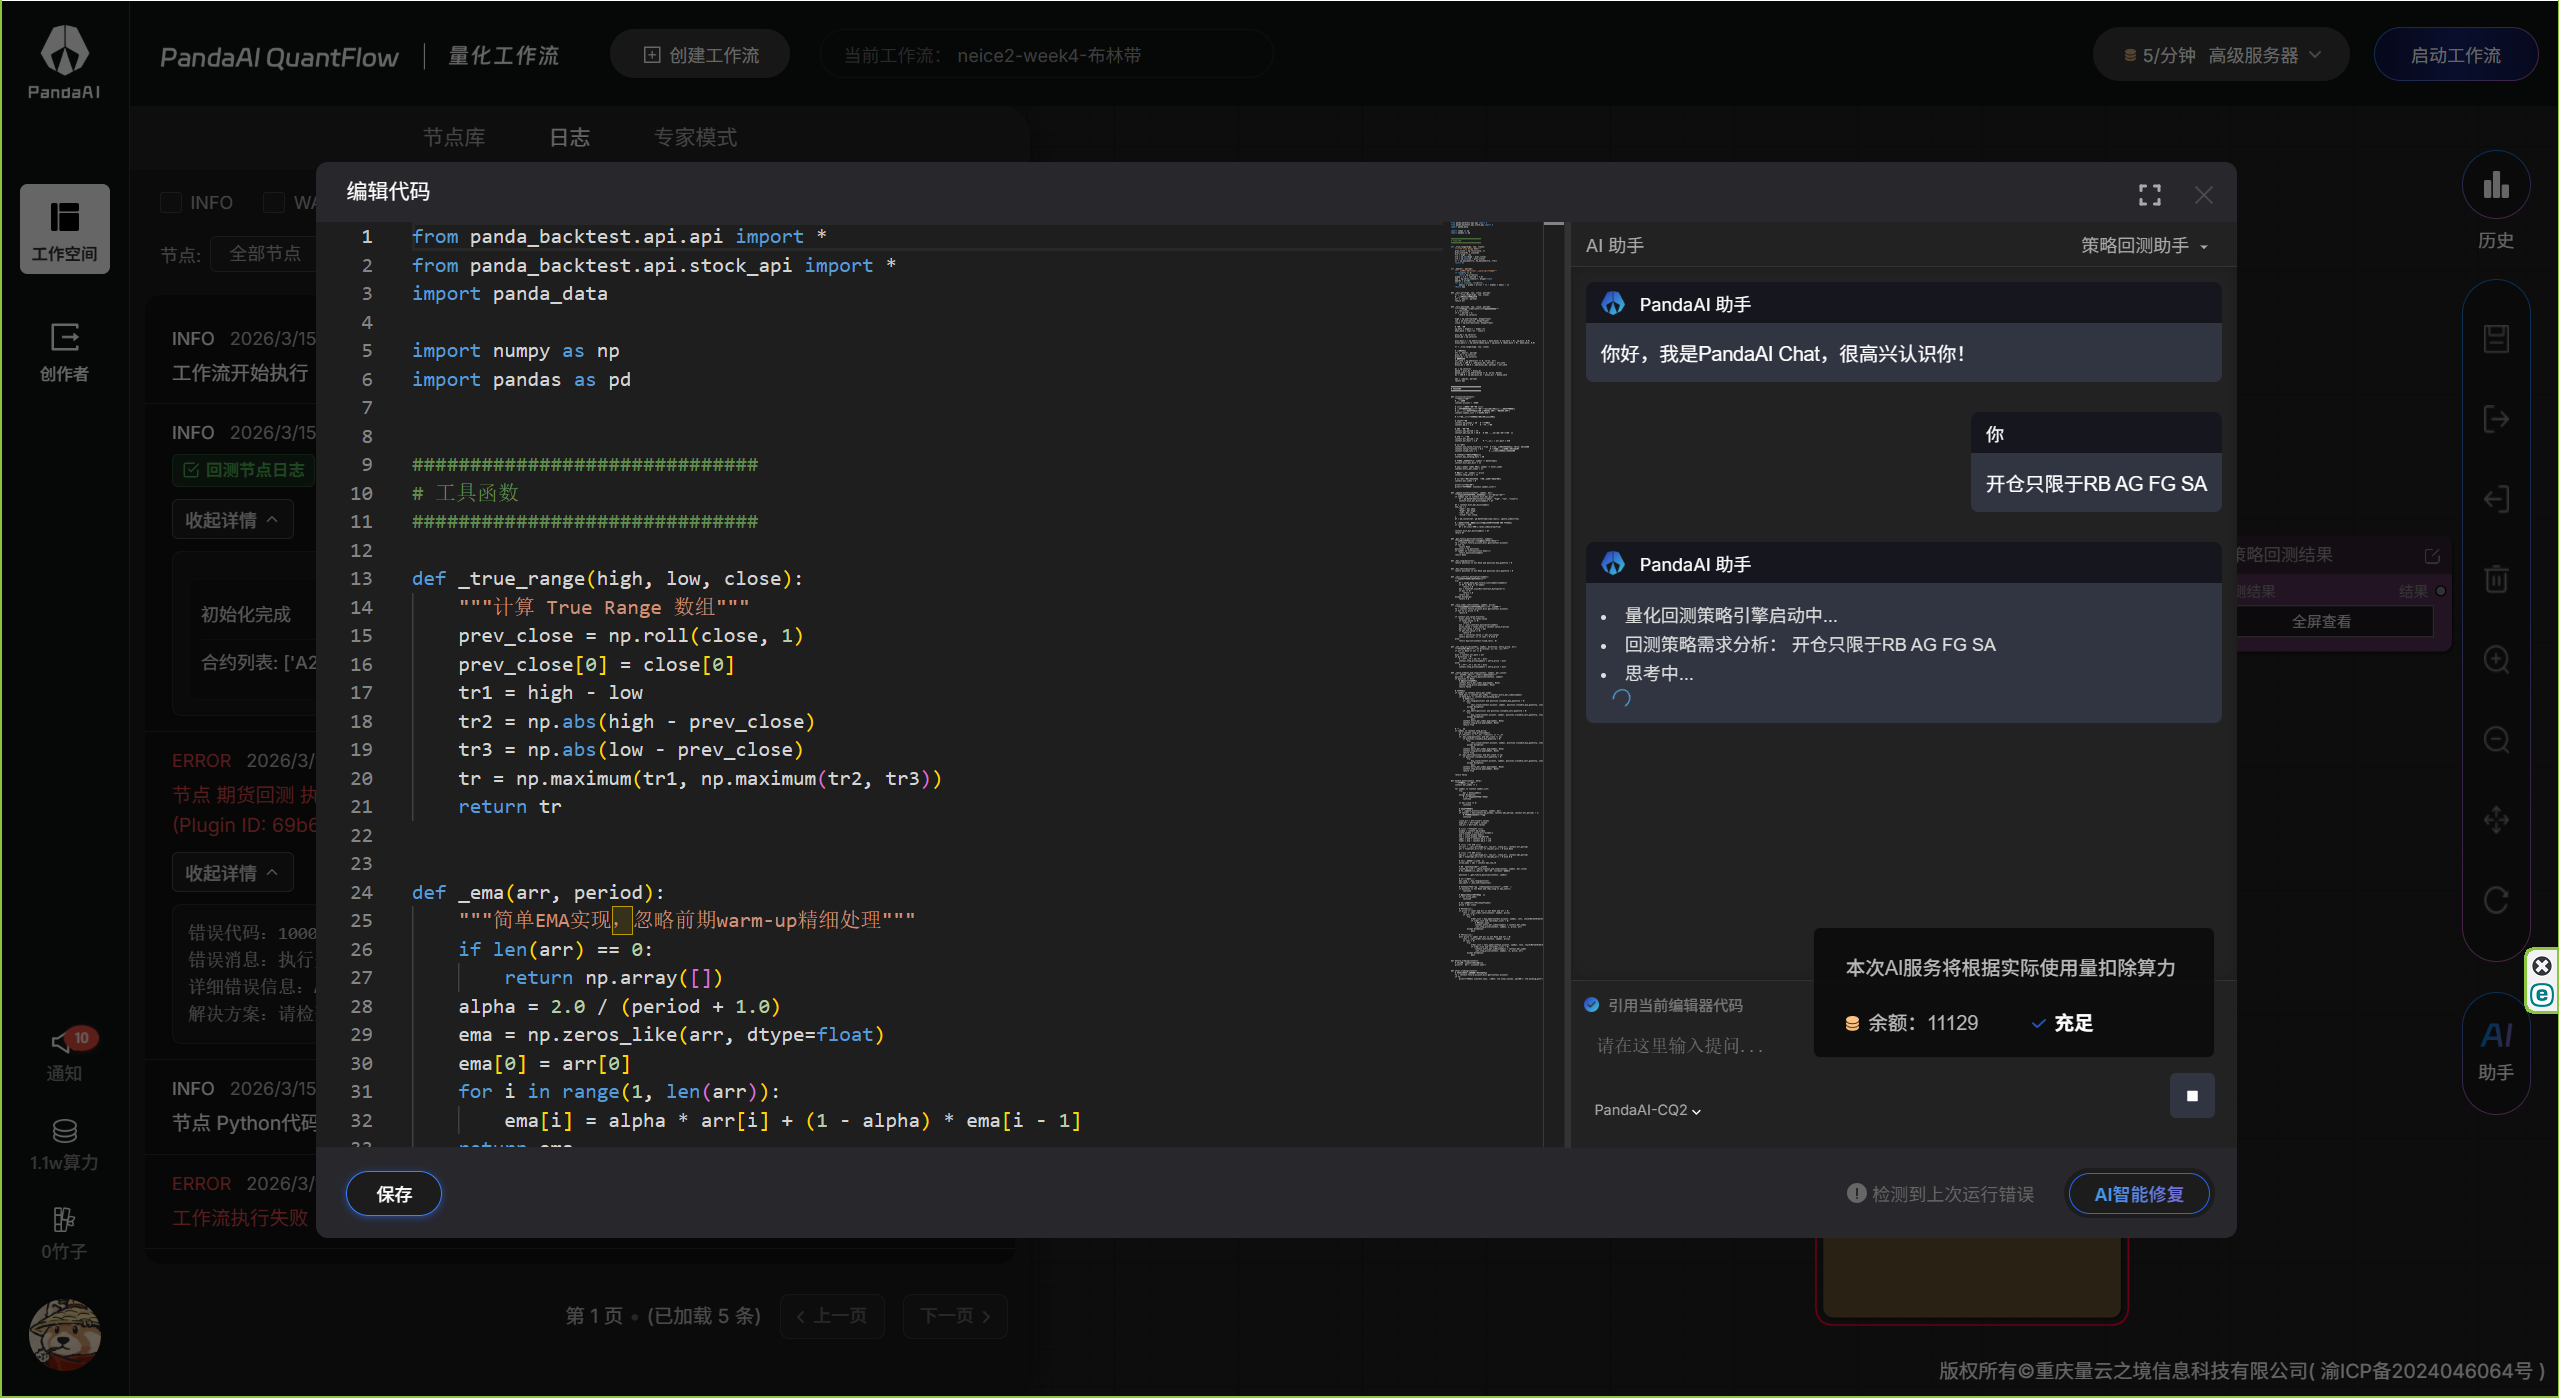Click the 下一页 pagination button
The height and width of the screenshot is (1398, 2559).
[955, 1316]
